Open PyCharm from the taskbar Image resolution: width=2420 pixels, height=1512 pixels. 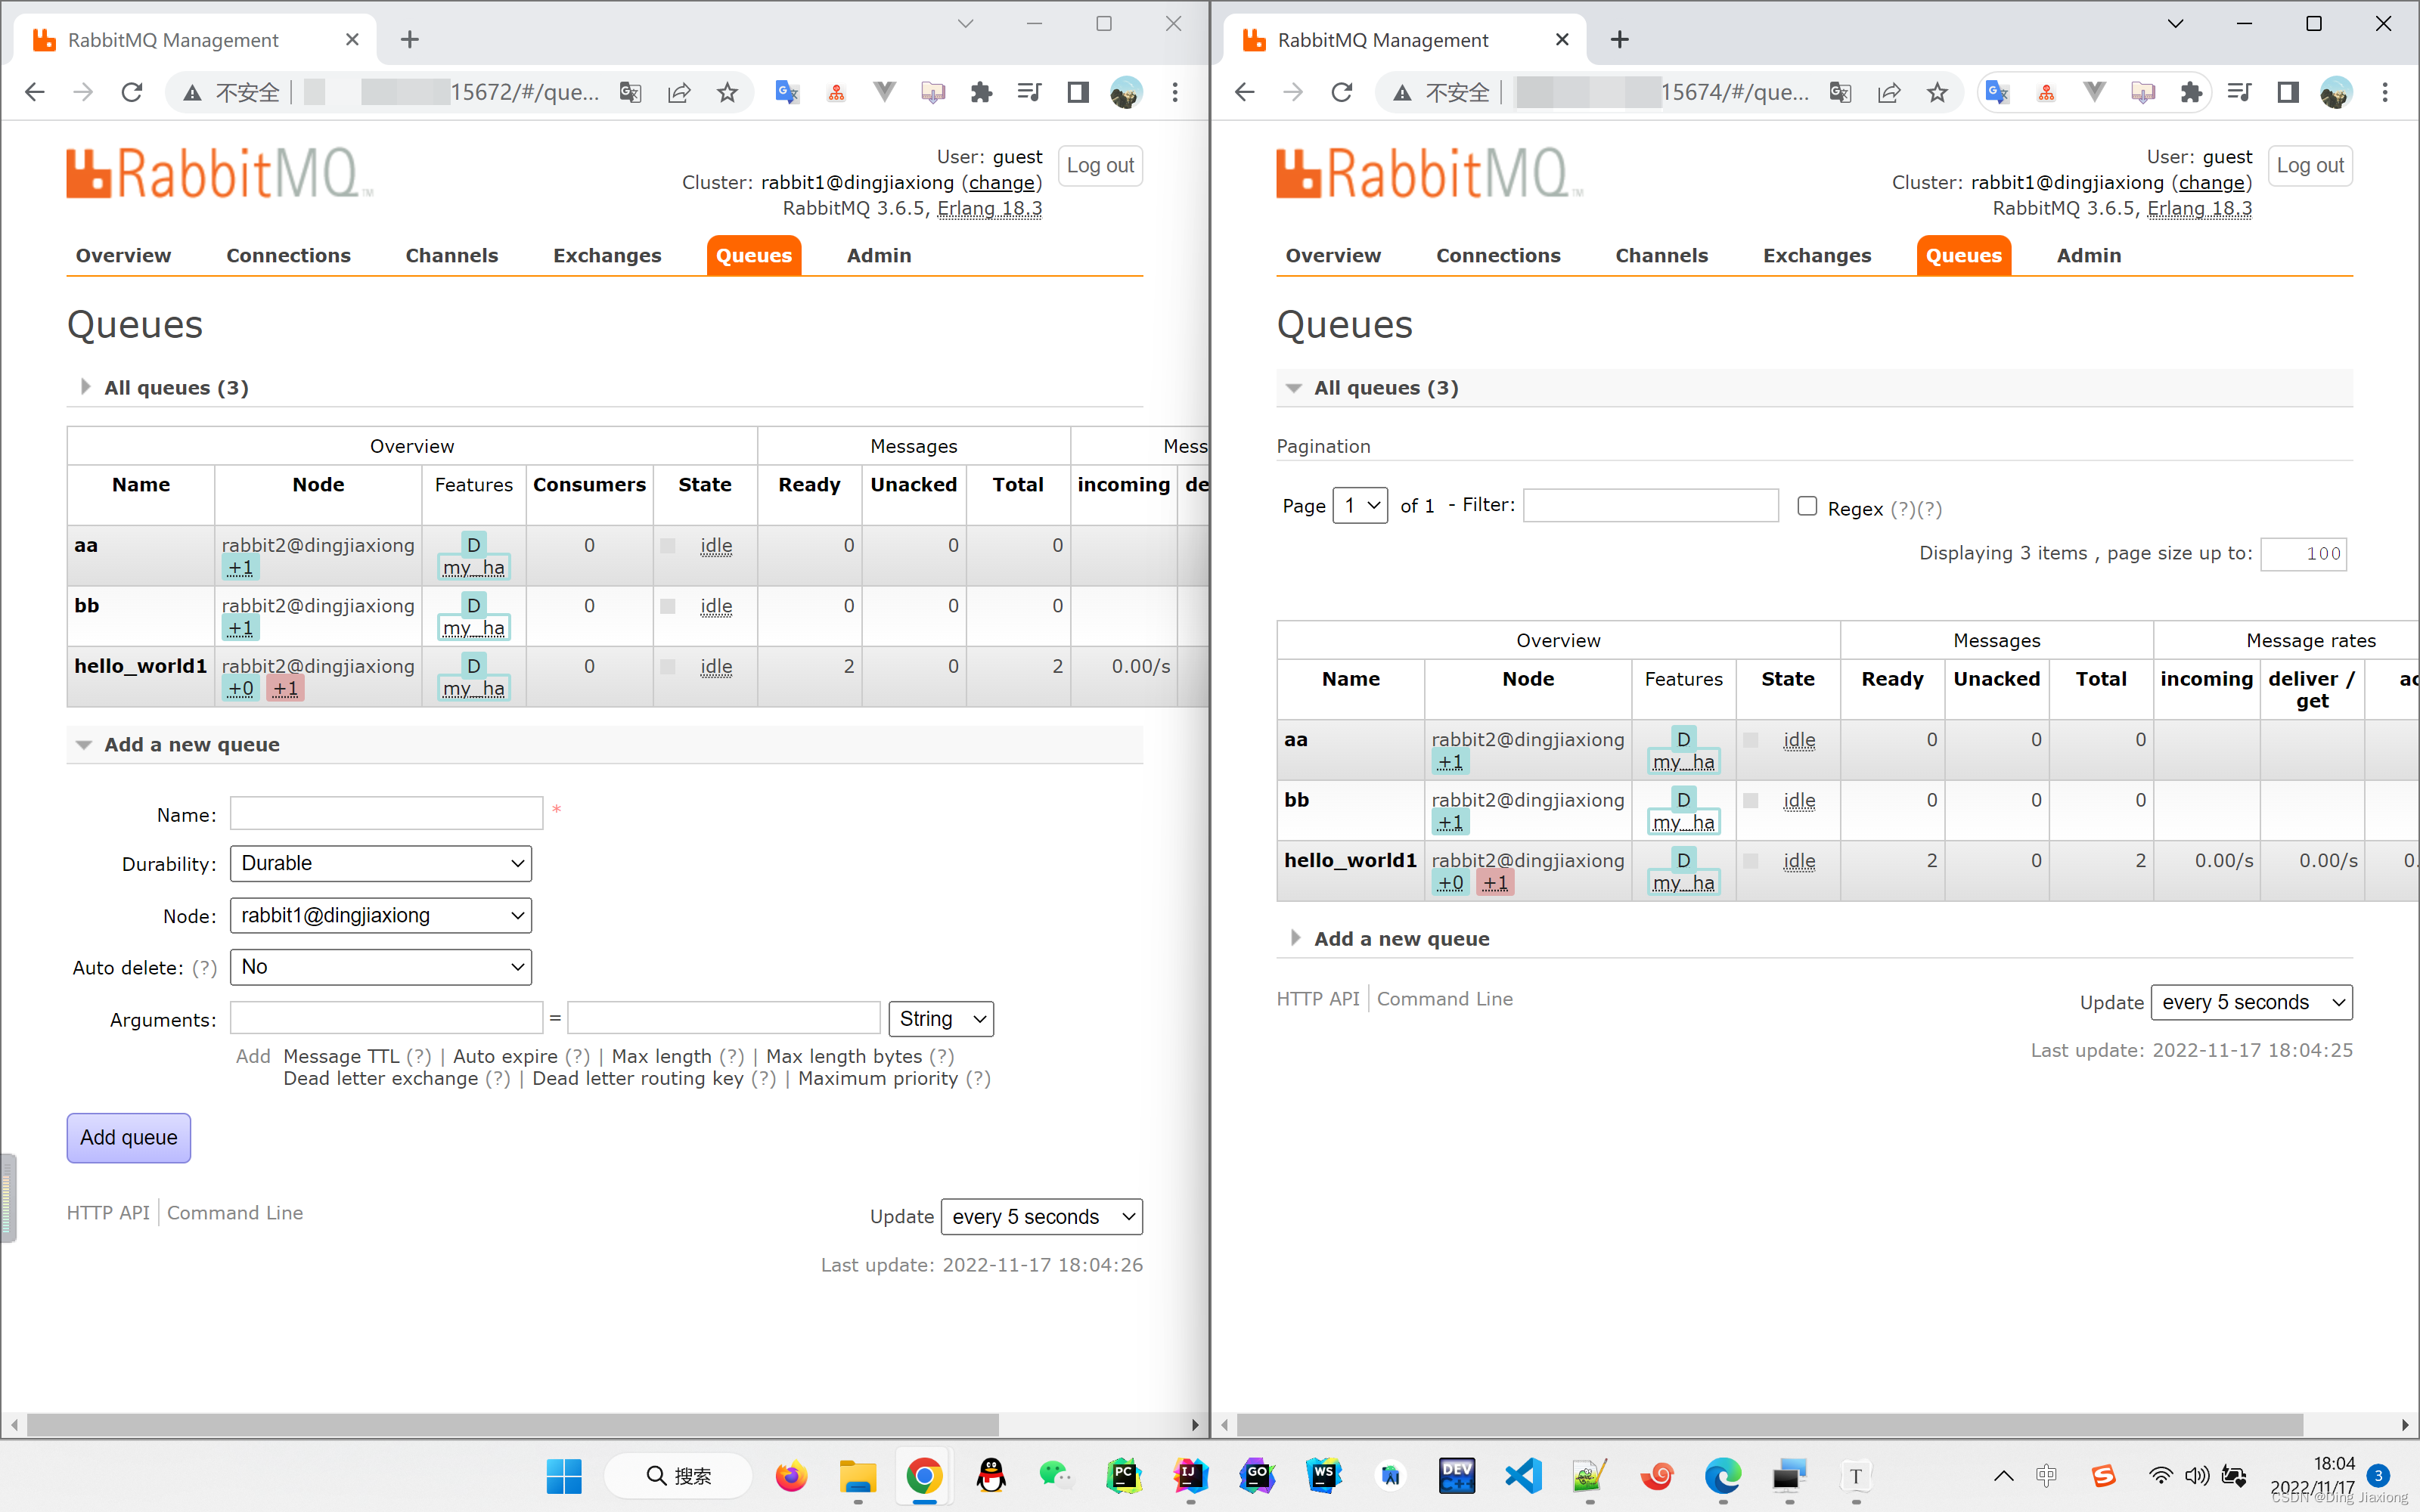pos(1124,1476)
